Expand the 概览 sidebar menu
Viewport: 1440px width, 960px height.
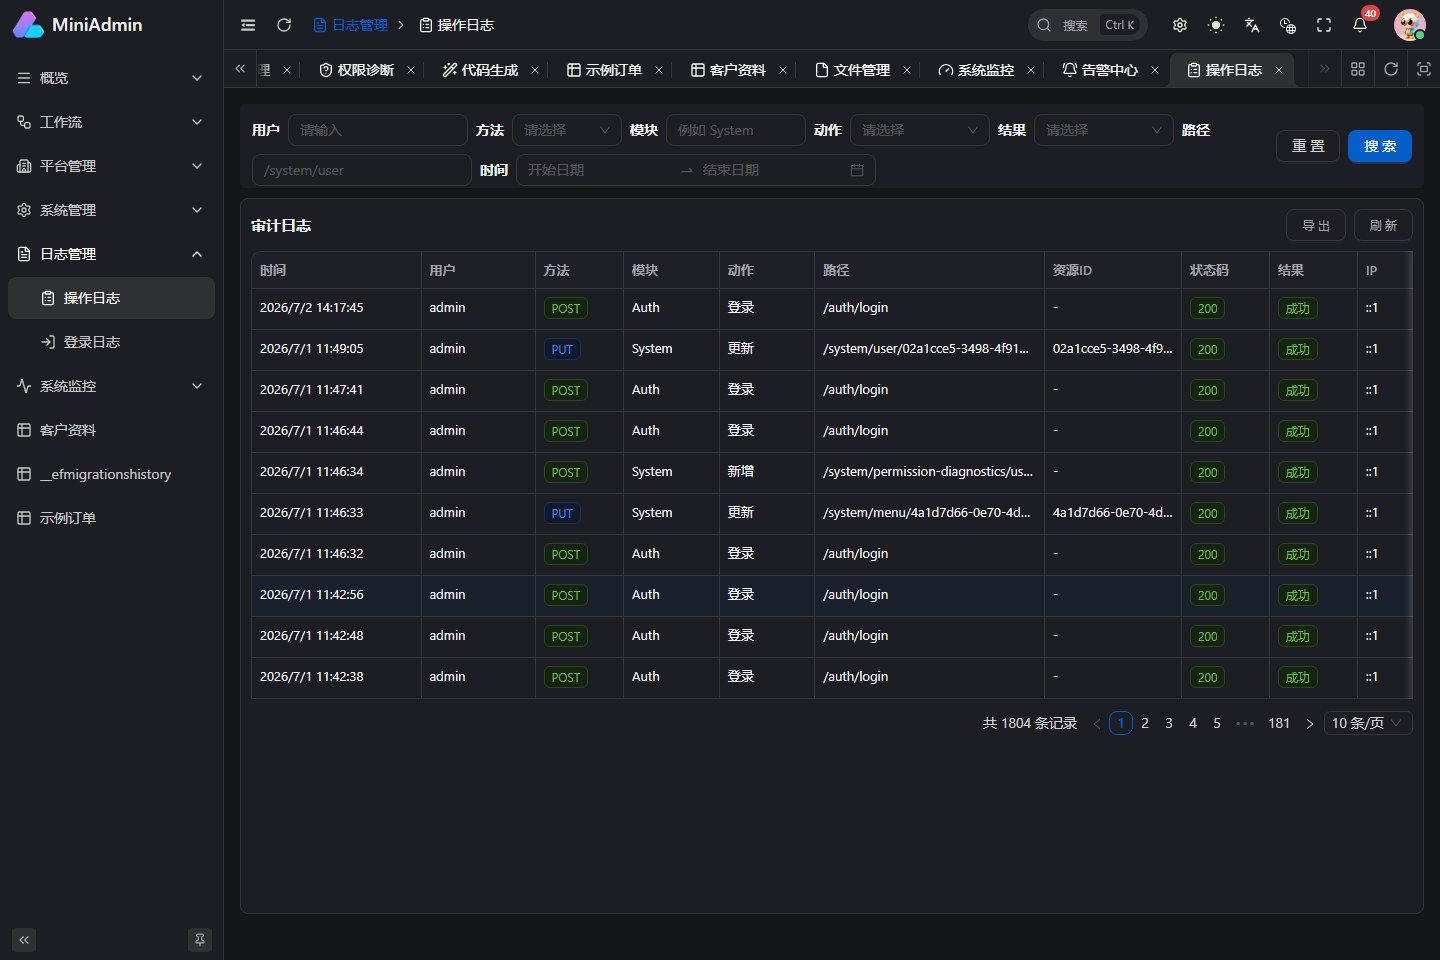(111, 78)
